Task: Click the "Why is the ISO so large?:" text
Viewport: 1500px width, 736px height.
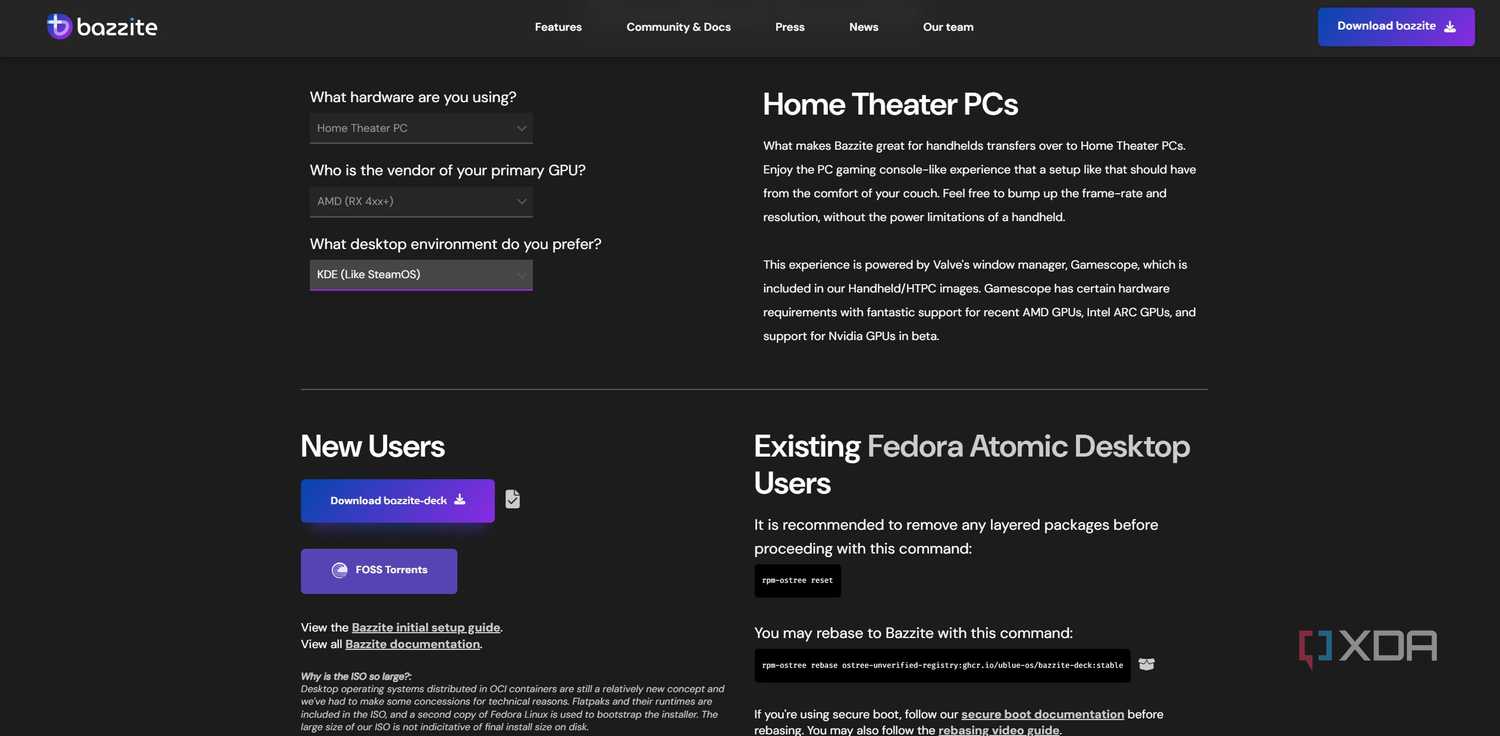Action: (356, 677)
